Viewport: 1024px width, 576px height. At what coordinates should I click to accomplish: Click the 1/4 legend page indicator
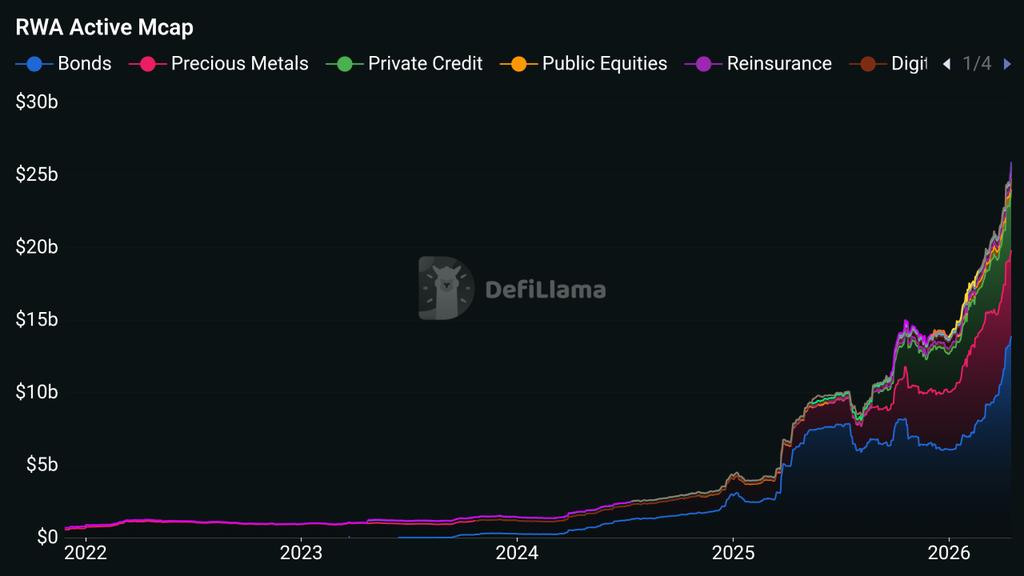coord(977,64)
